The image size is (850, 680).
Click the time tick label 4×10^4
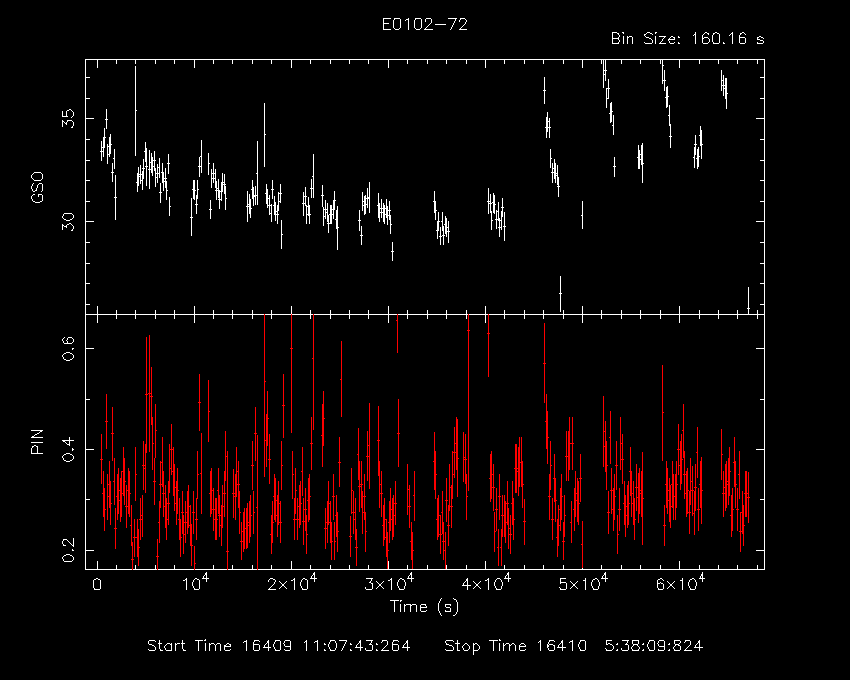(x=485, y=583)
